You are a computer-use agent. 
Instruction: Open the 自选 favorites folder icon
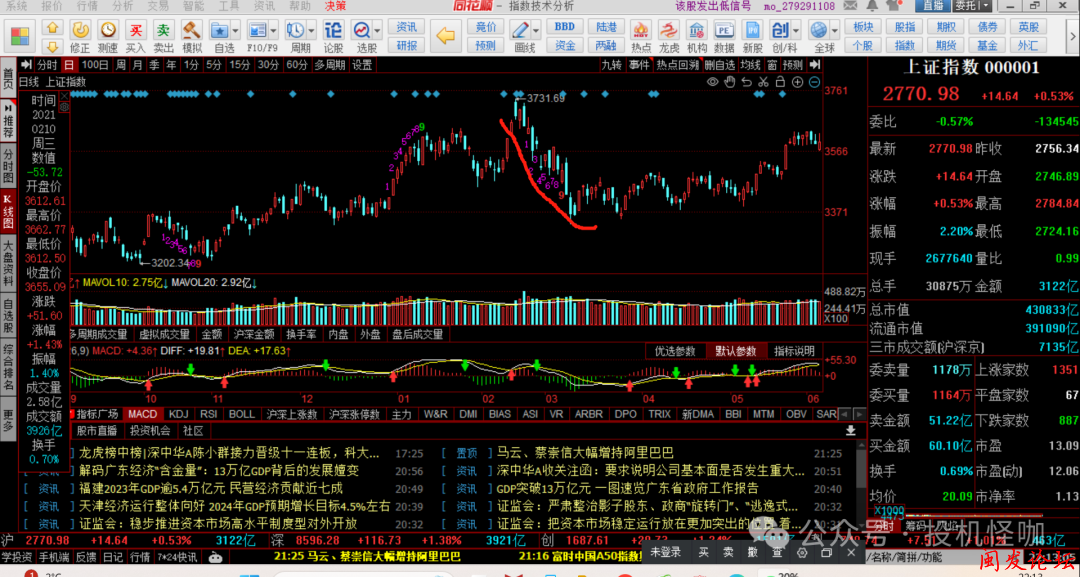pyautogui.click(x=220, y=30)
